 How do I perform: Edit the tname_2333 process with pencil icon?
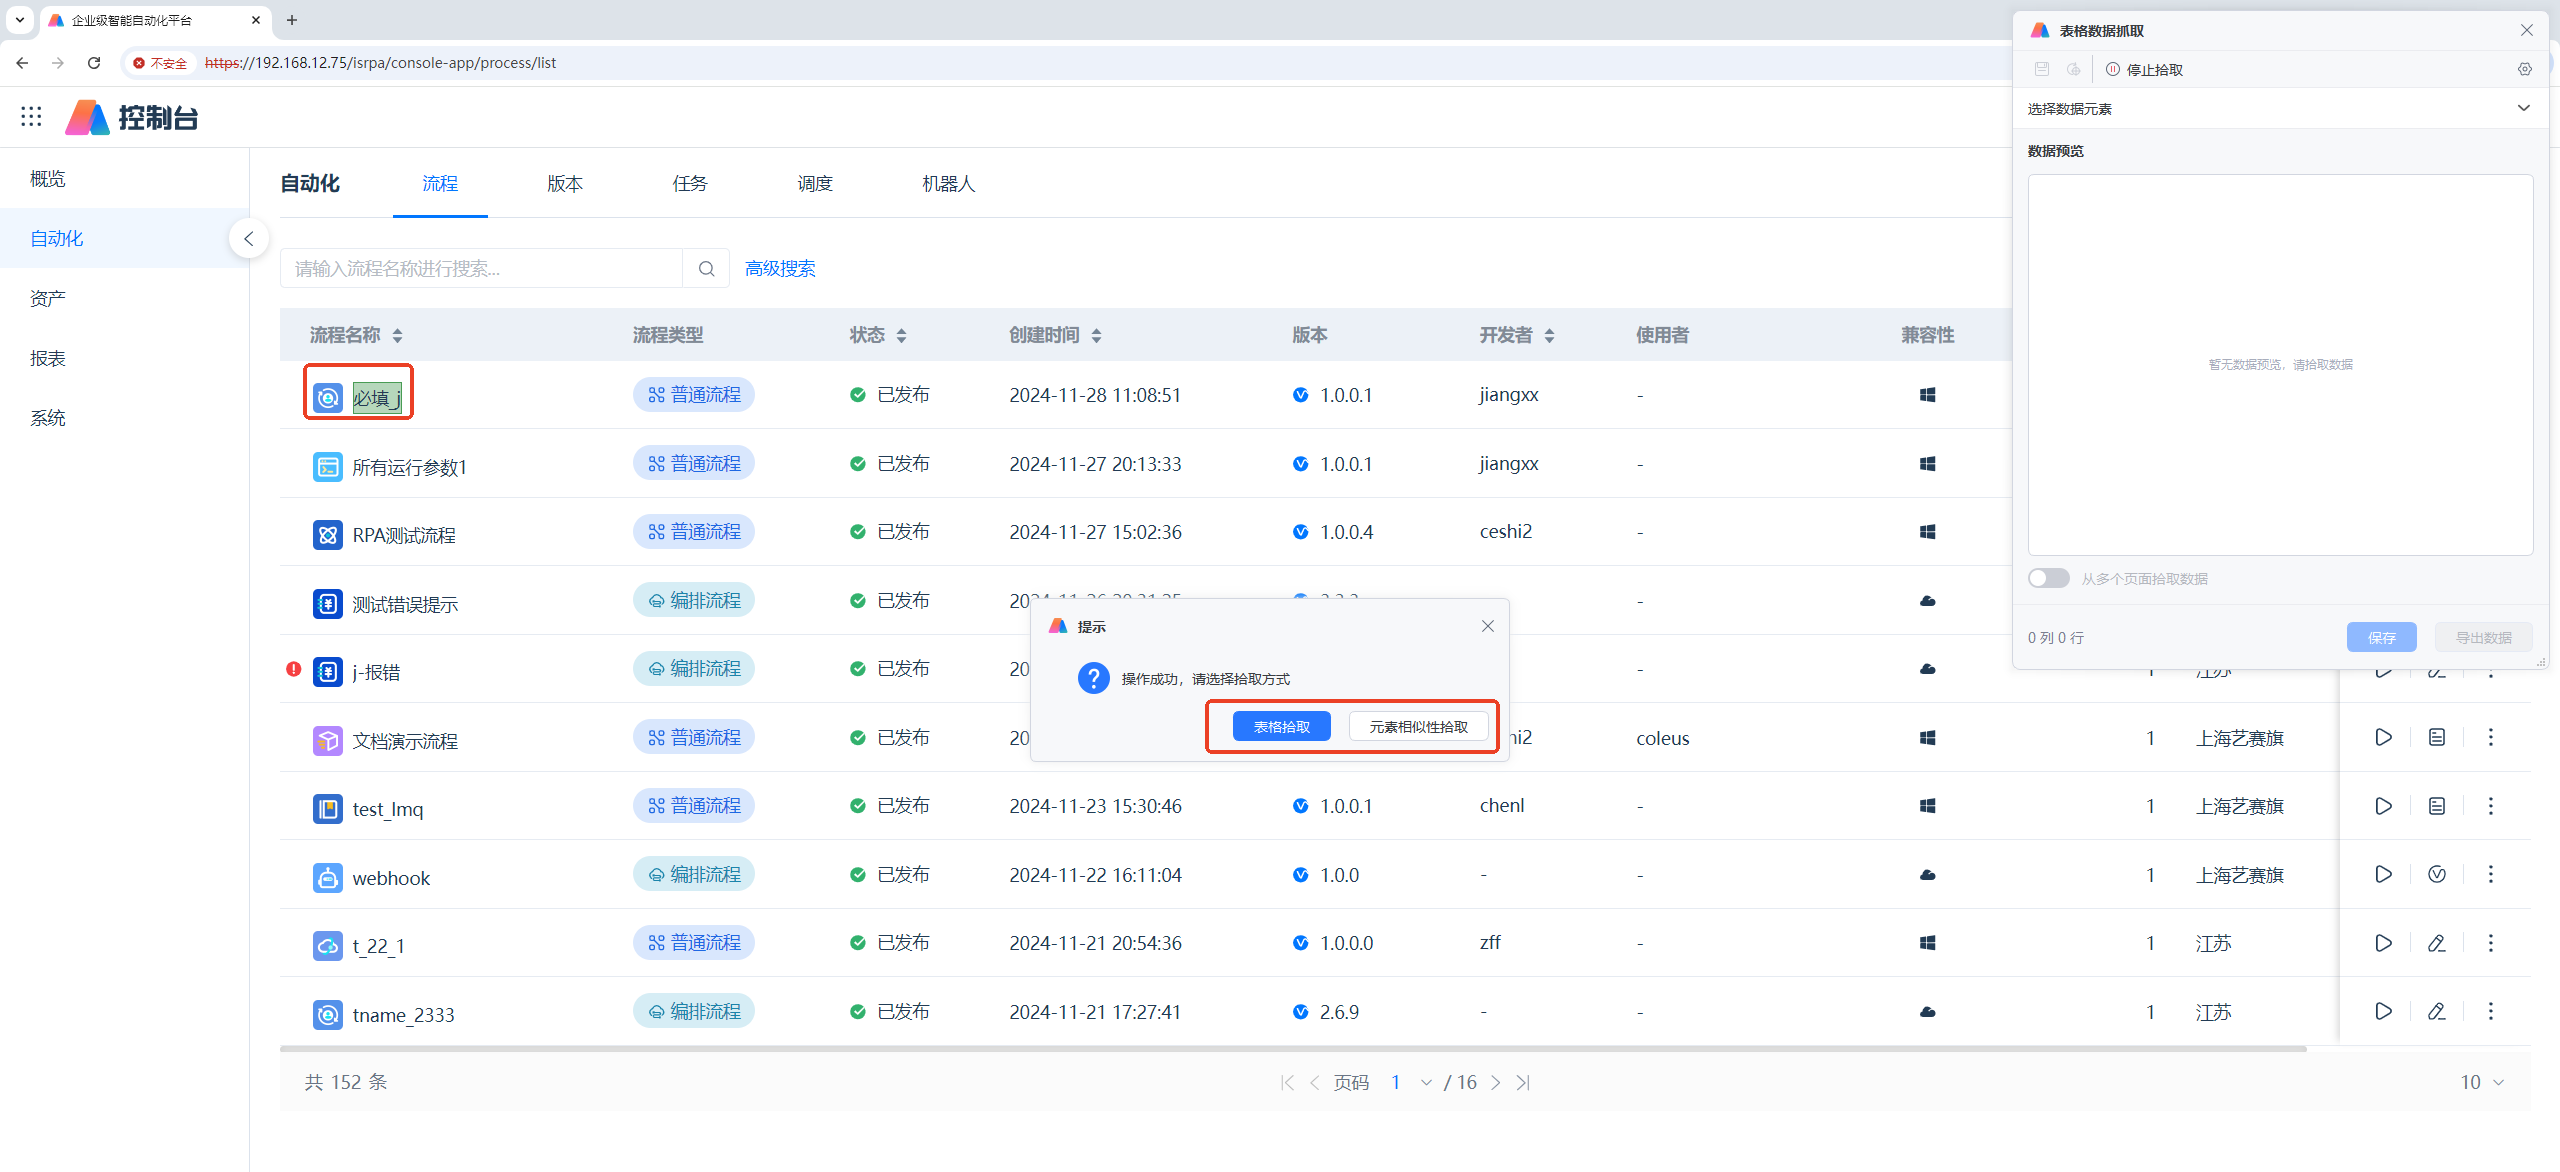tap(2437, 1011)
